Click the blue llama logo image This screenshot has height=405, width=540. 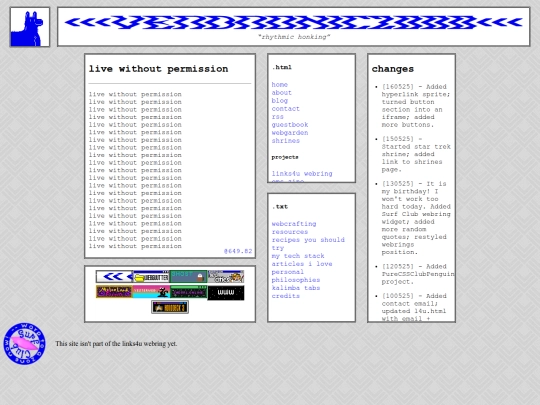30,27
